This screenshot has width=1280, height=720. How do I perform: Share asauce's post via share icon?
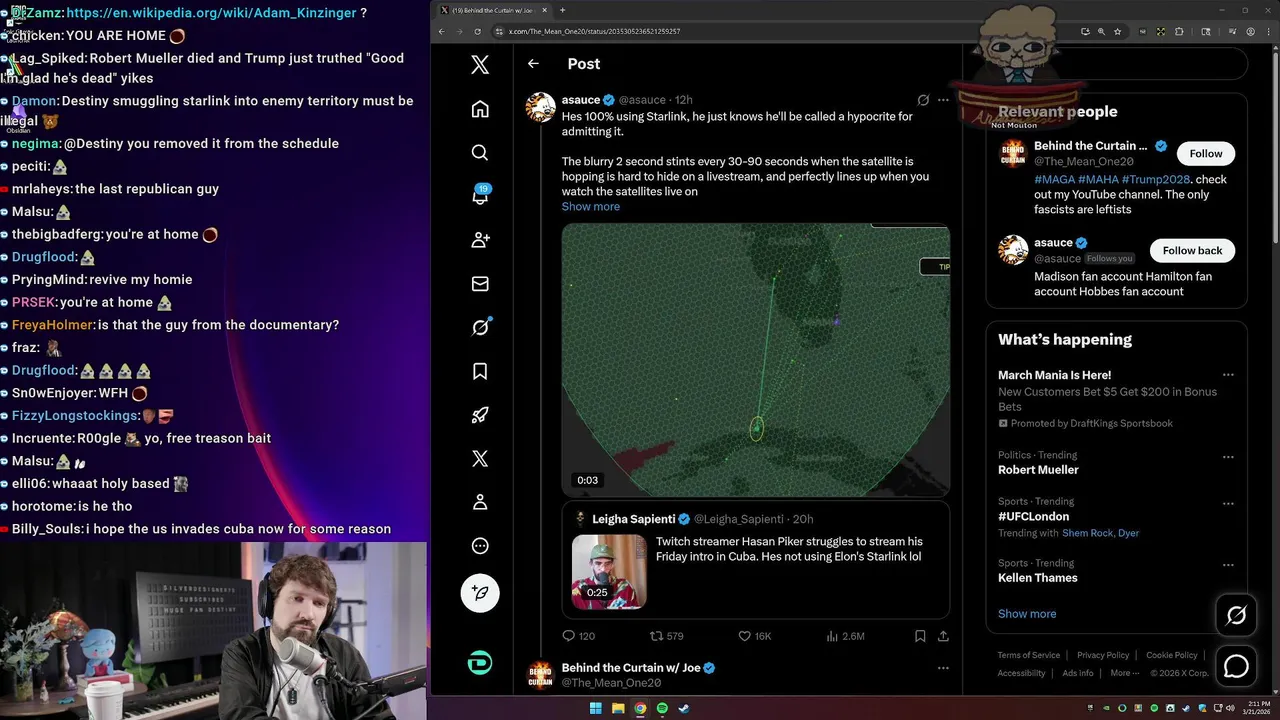pyautogui.click(x=943, y=636)
